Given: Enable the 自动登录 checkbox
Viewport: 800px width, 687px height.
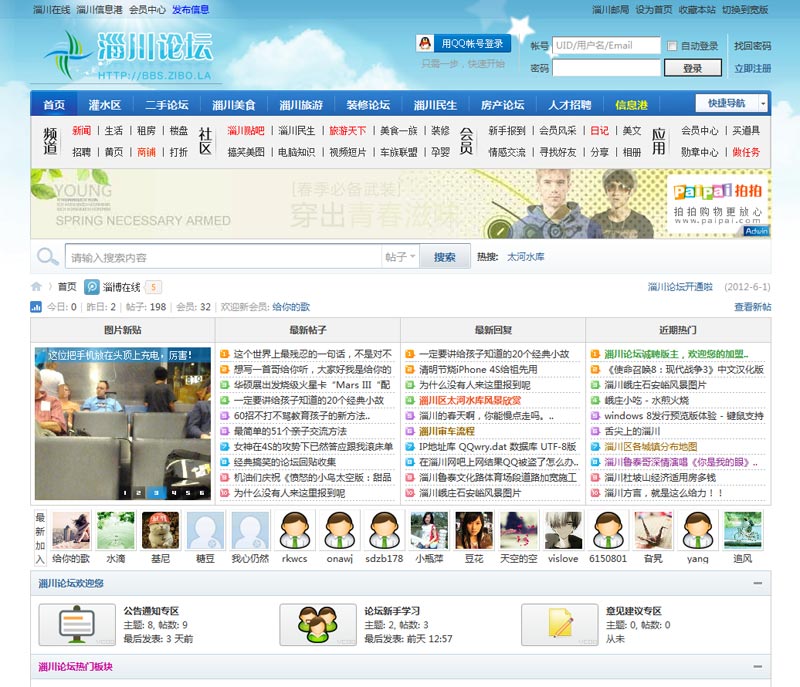Looking at the screenshot, I should click(672, 46).
